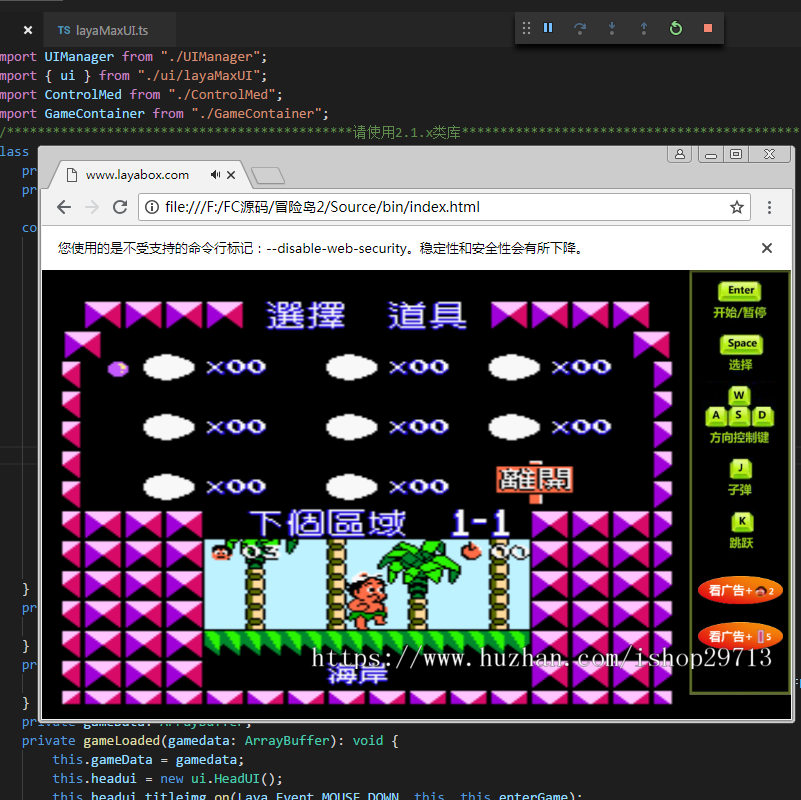Click the browser back arrow

click(x=63, y=207)
